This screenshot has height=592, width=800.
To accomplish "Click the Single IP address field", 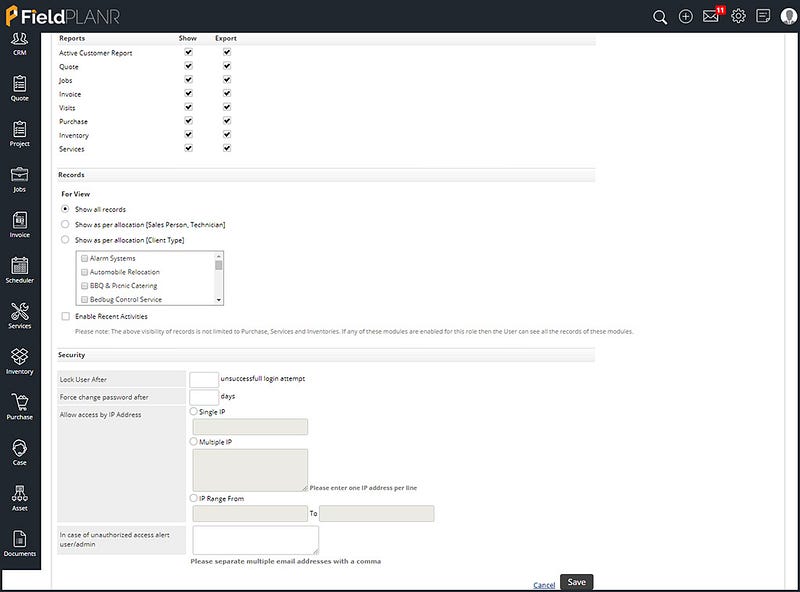I will (x=250, y=427).
